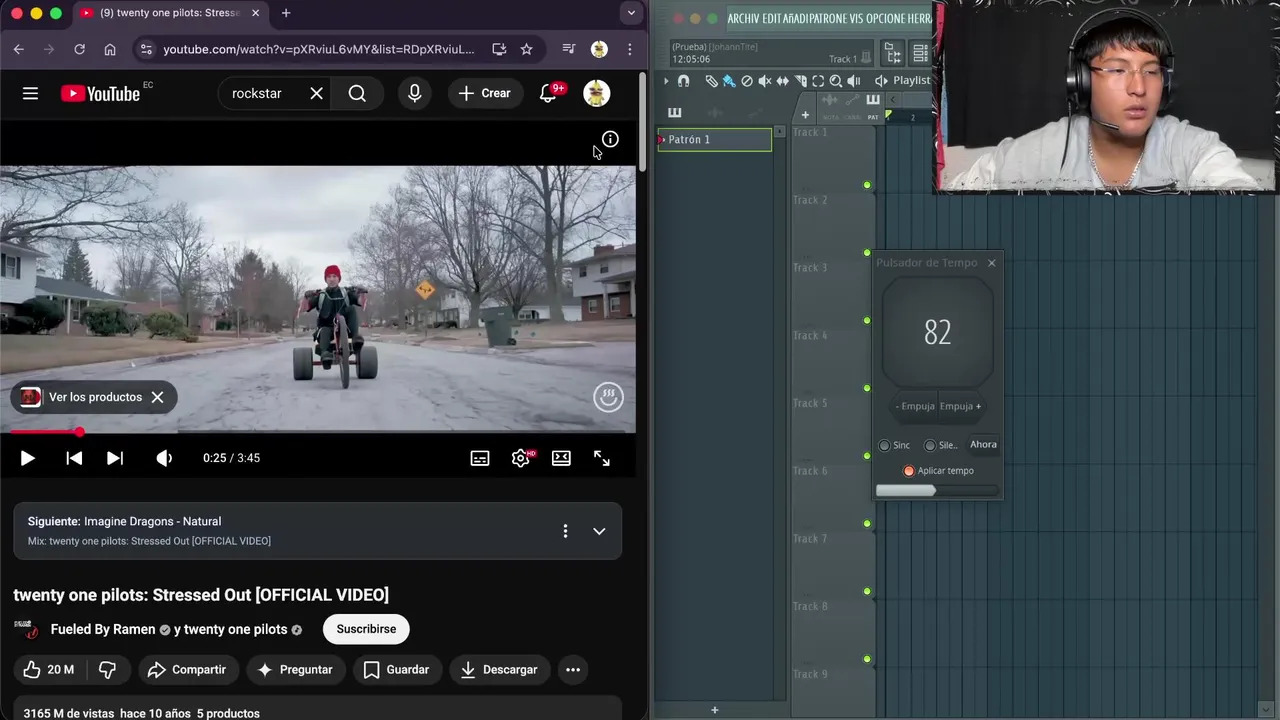1280x720 pixels.
Task: Select the playlist Mute tool
Action: [765, 81]
